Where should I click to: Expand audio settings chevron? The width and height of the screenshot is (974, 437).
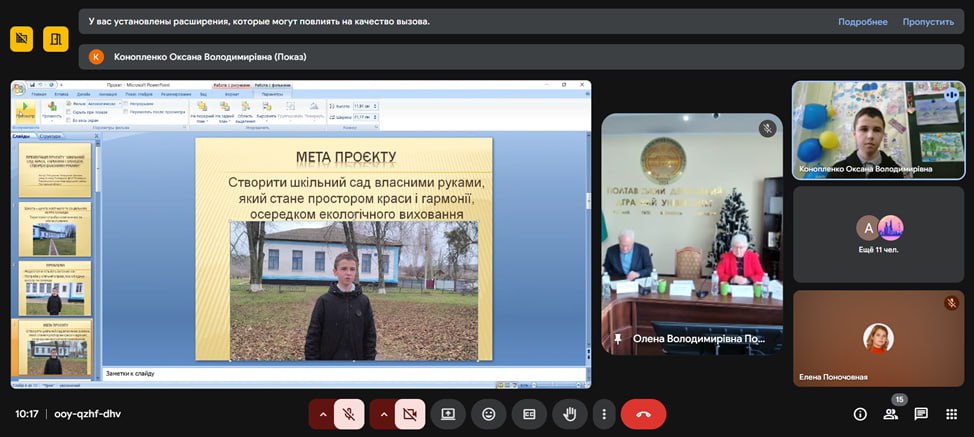(x=322, y=414)
